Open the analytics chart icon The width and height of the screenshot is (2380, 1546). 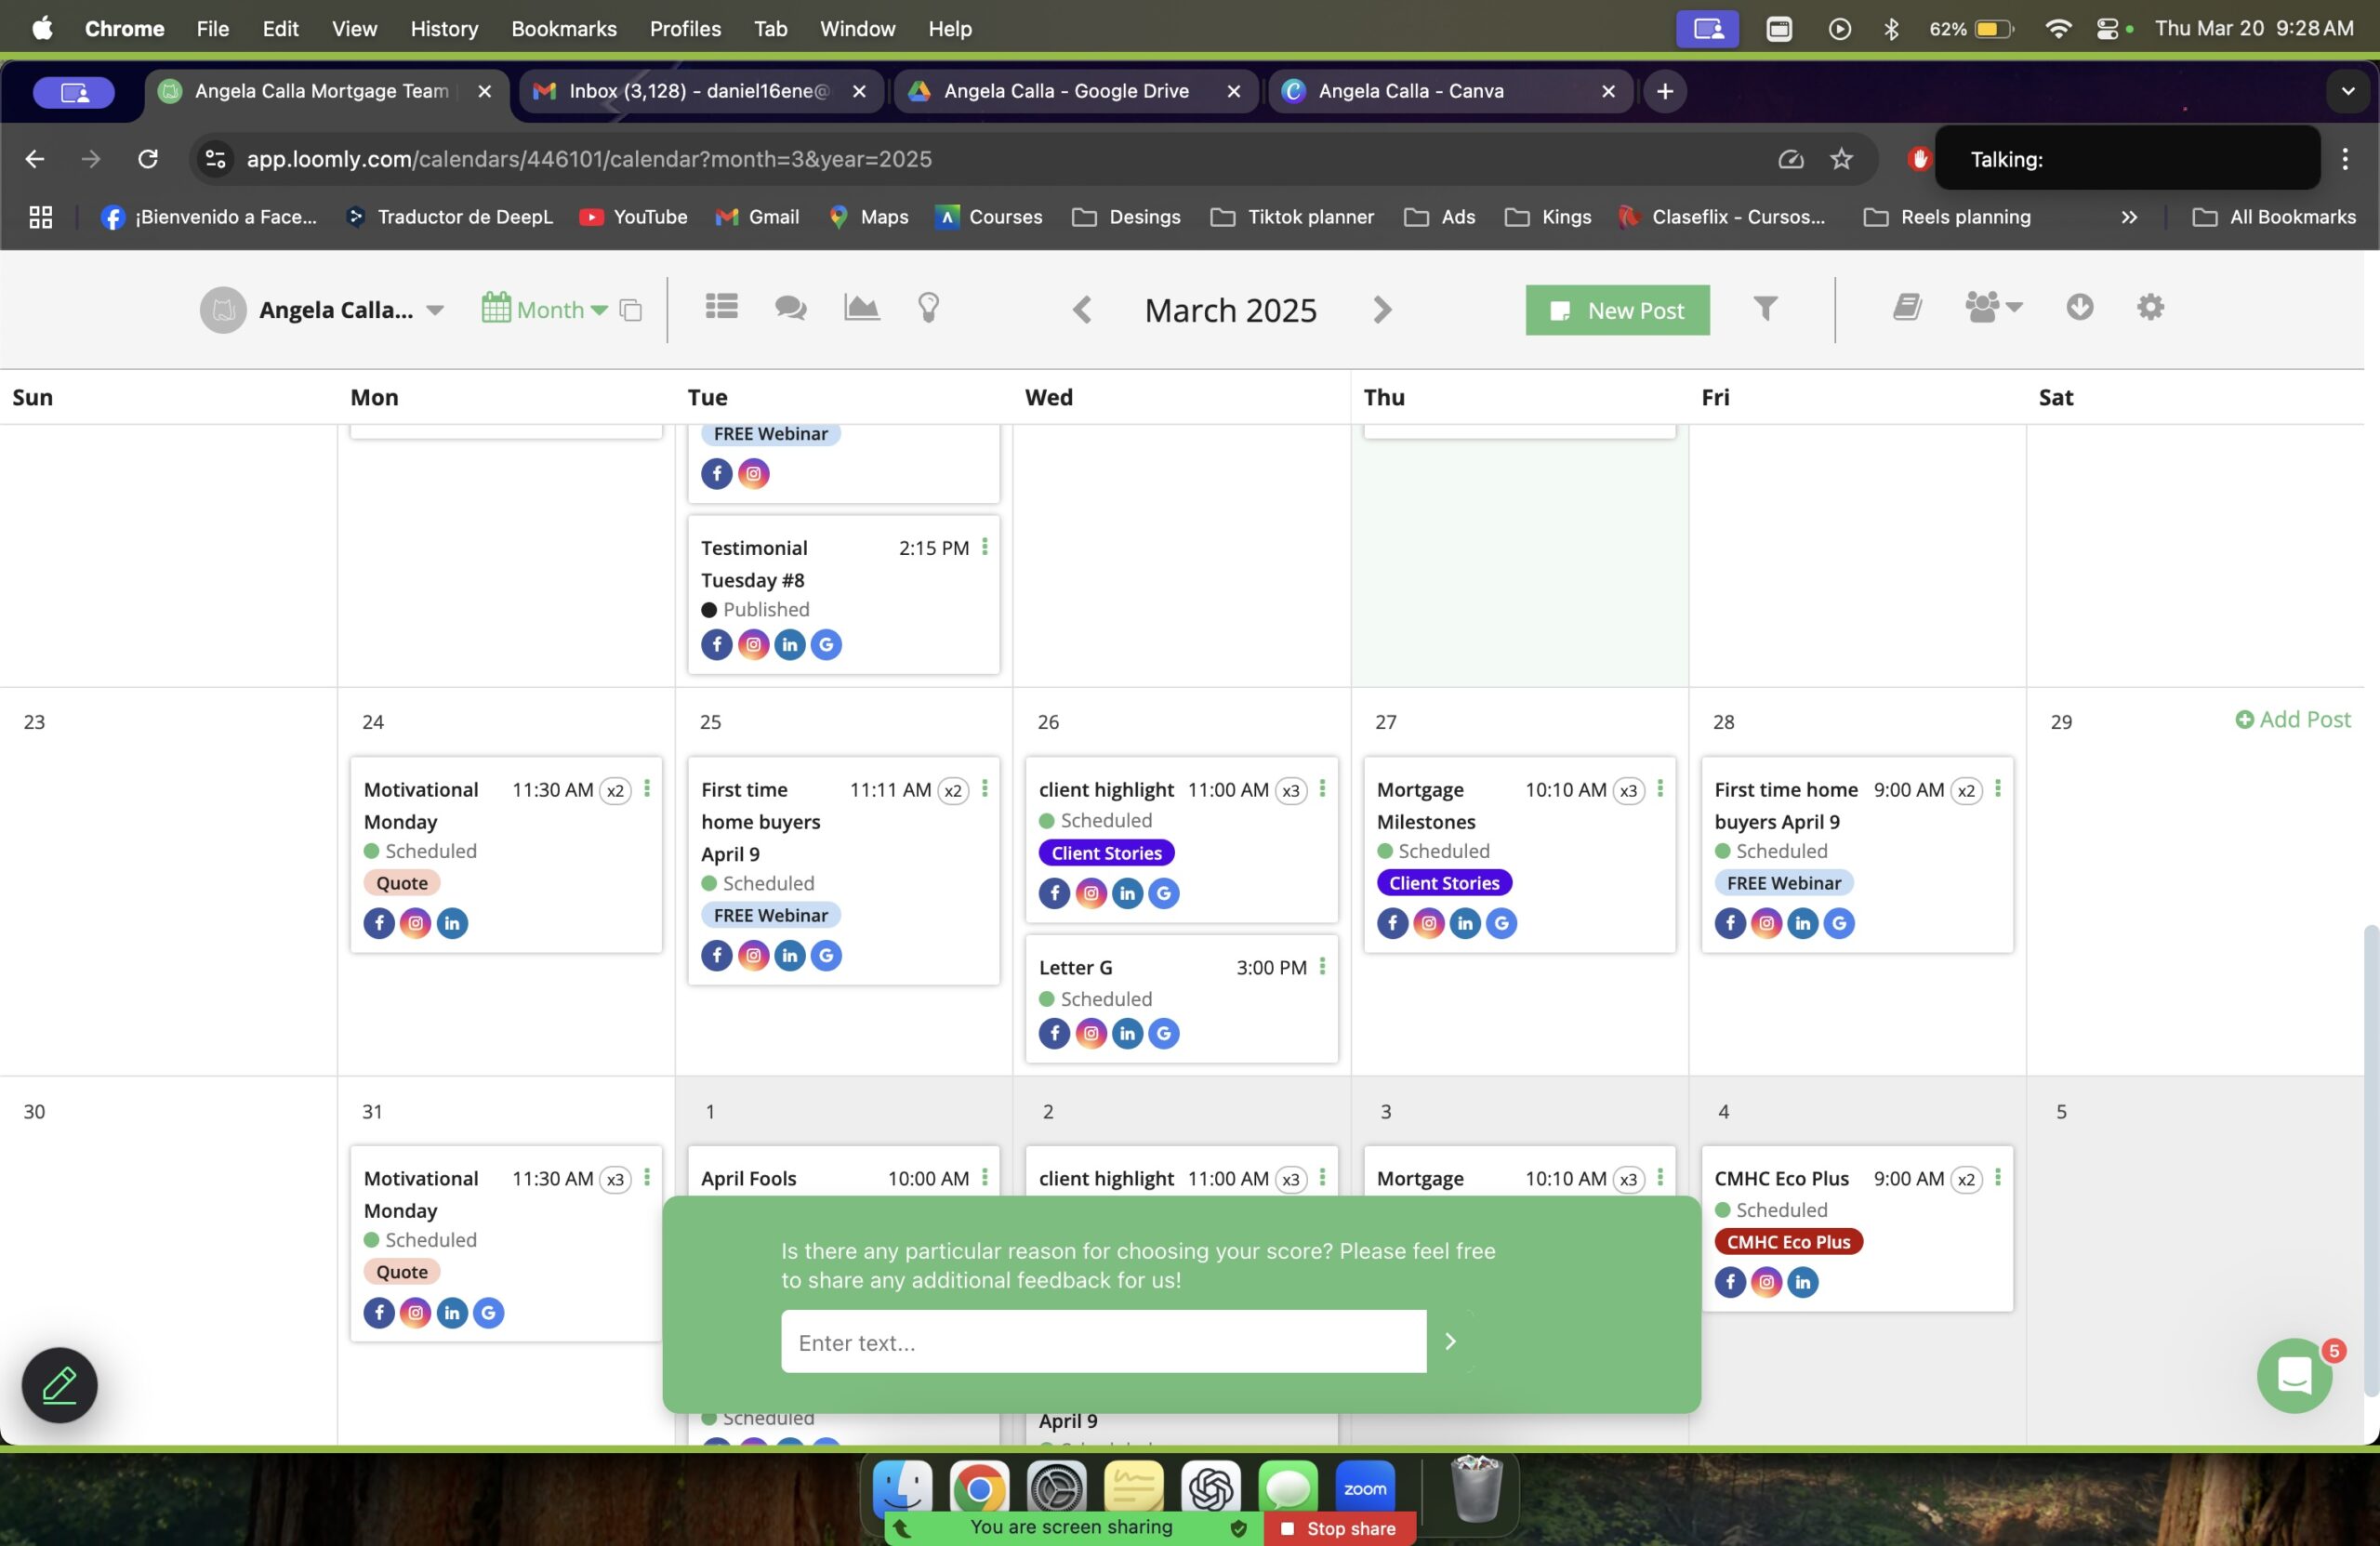[x=861, y=307]
